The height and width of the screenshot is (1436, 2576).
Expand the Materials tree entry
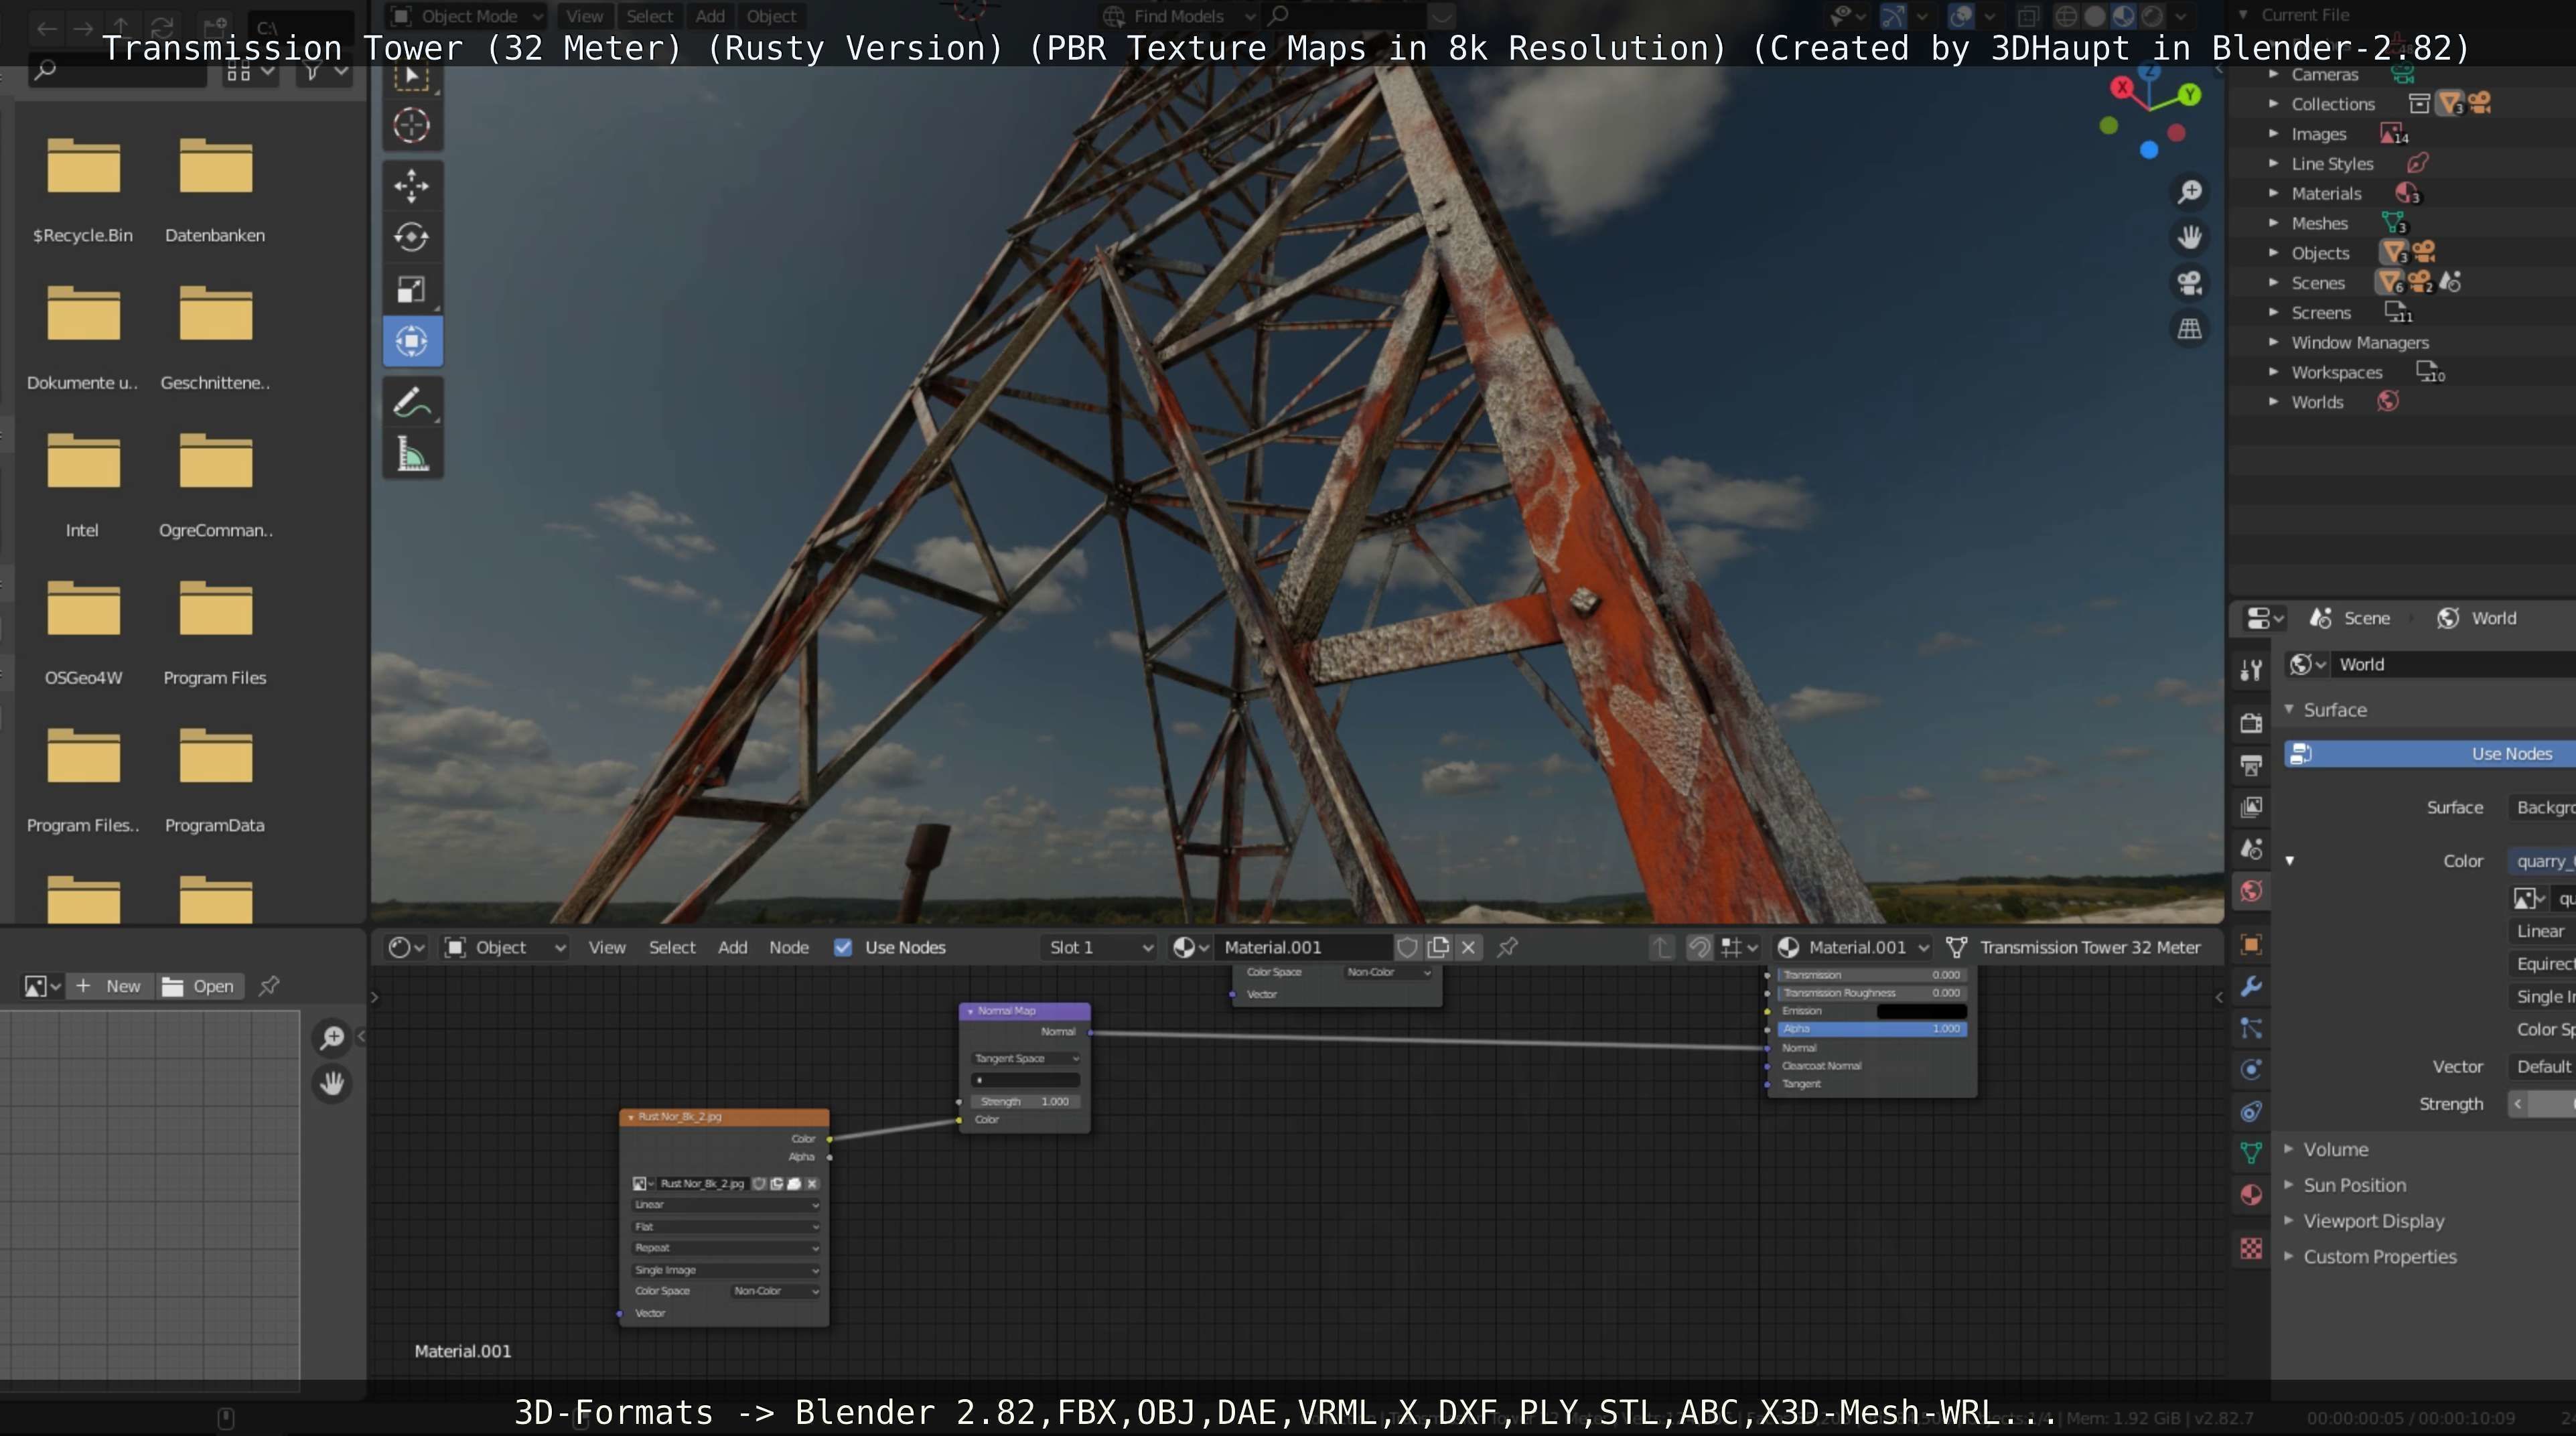[x=2273, y=193]
